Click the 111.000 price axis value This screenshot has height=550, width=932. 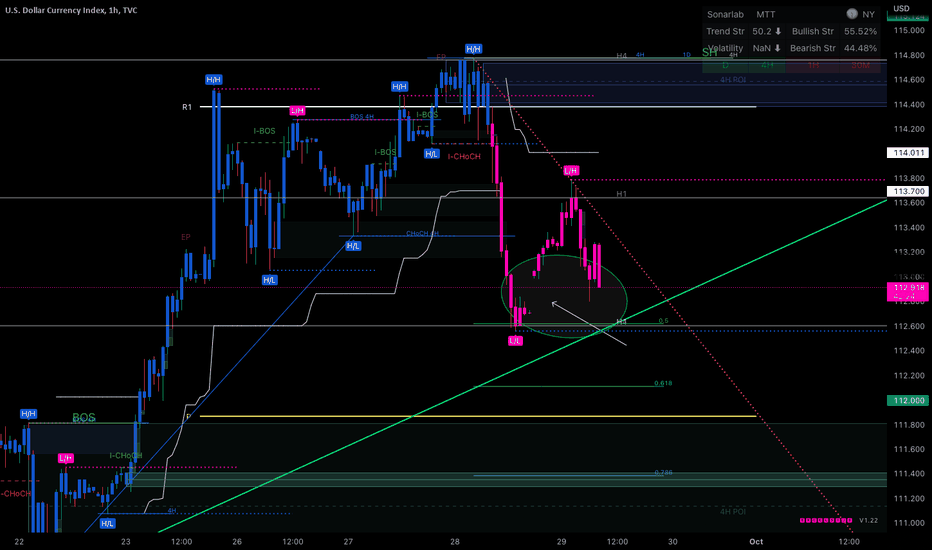[909, 523]
